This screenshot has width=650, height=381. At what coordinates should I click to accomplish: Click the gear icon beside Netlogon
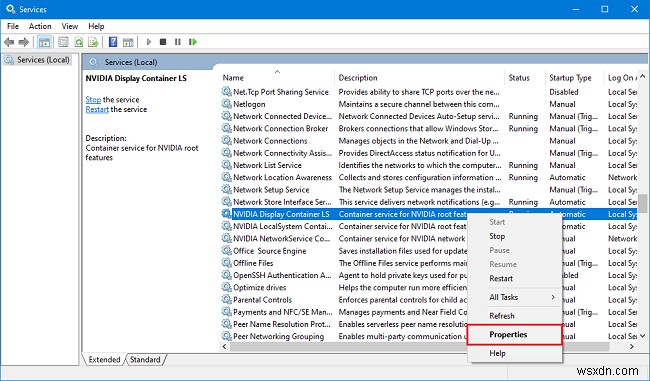click(x=226, y=104)
